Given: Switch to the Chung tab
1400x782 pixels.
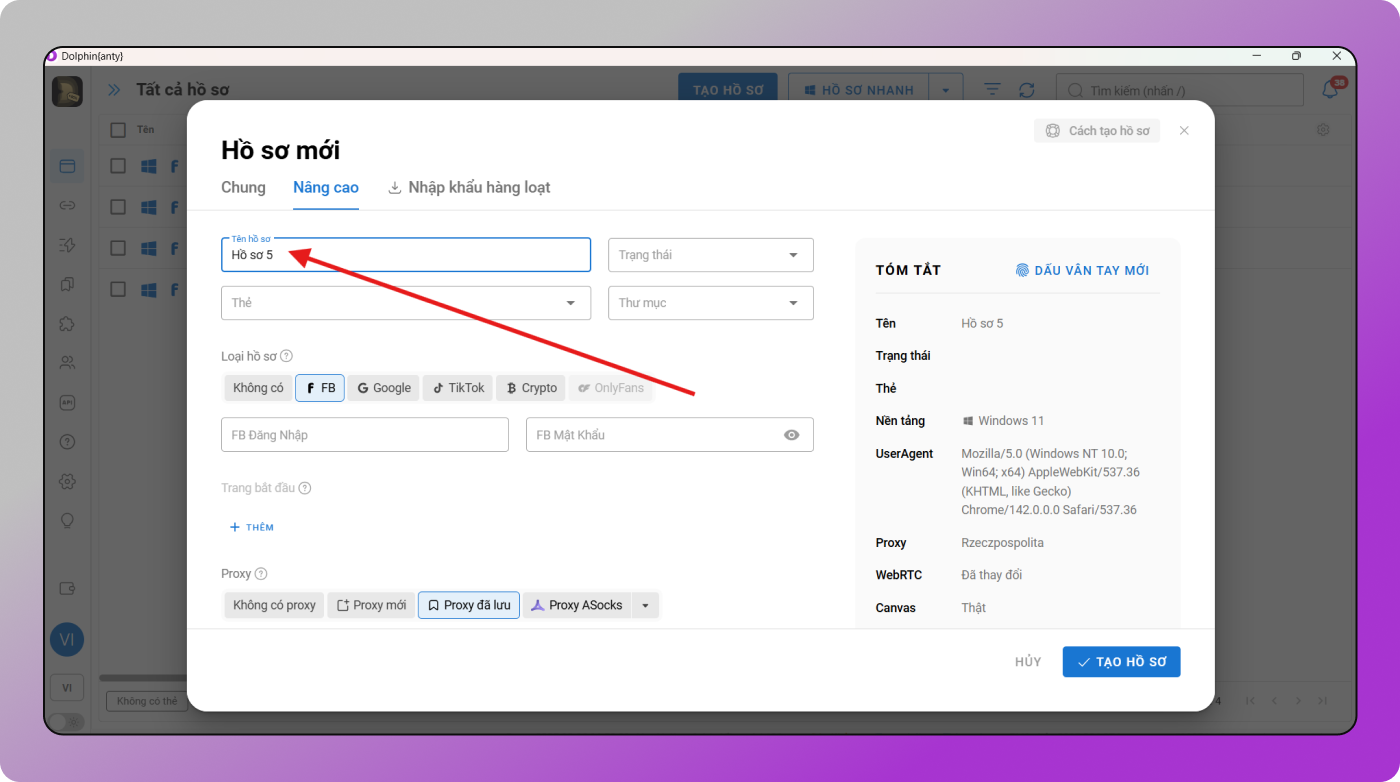Looking at the screenshot, I should [x=243, y=187].
